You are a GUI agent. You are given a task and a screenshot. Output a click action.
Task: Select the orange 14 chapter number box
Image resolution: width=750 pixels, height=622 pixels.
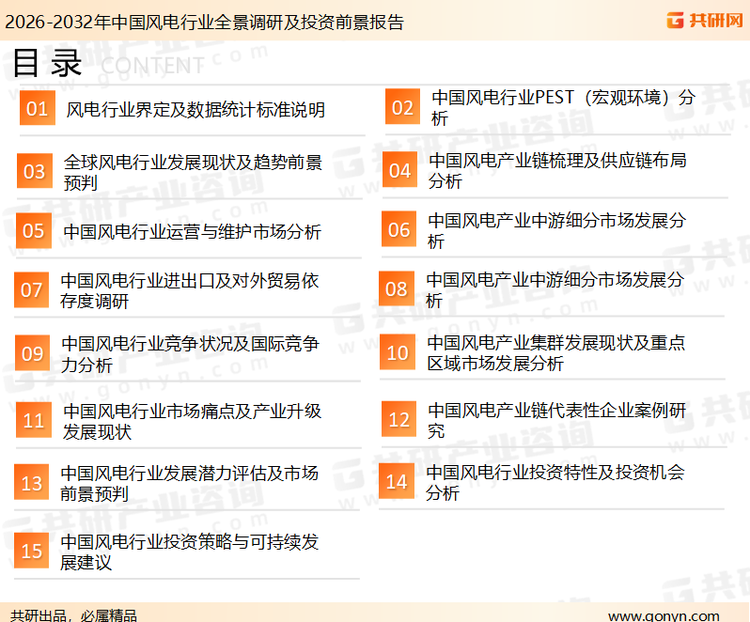point(397,481)
